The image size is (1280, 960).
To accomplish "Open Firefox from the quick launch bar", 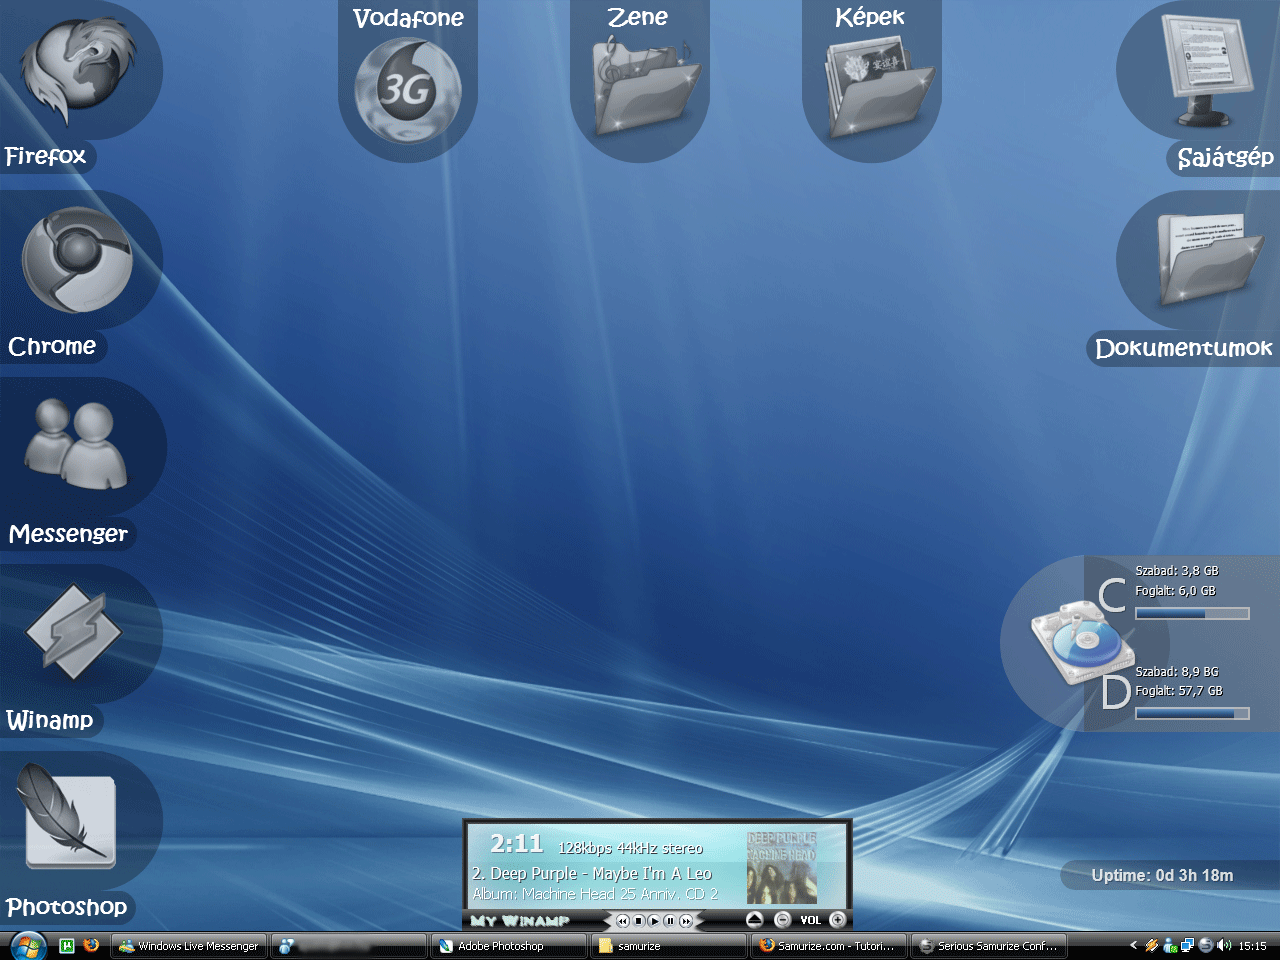I will (91, 945).
